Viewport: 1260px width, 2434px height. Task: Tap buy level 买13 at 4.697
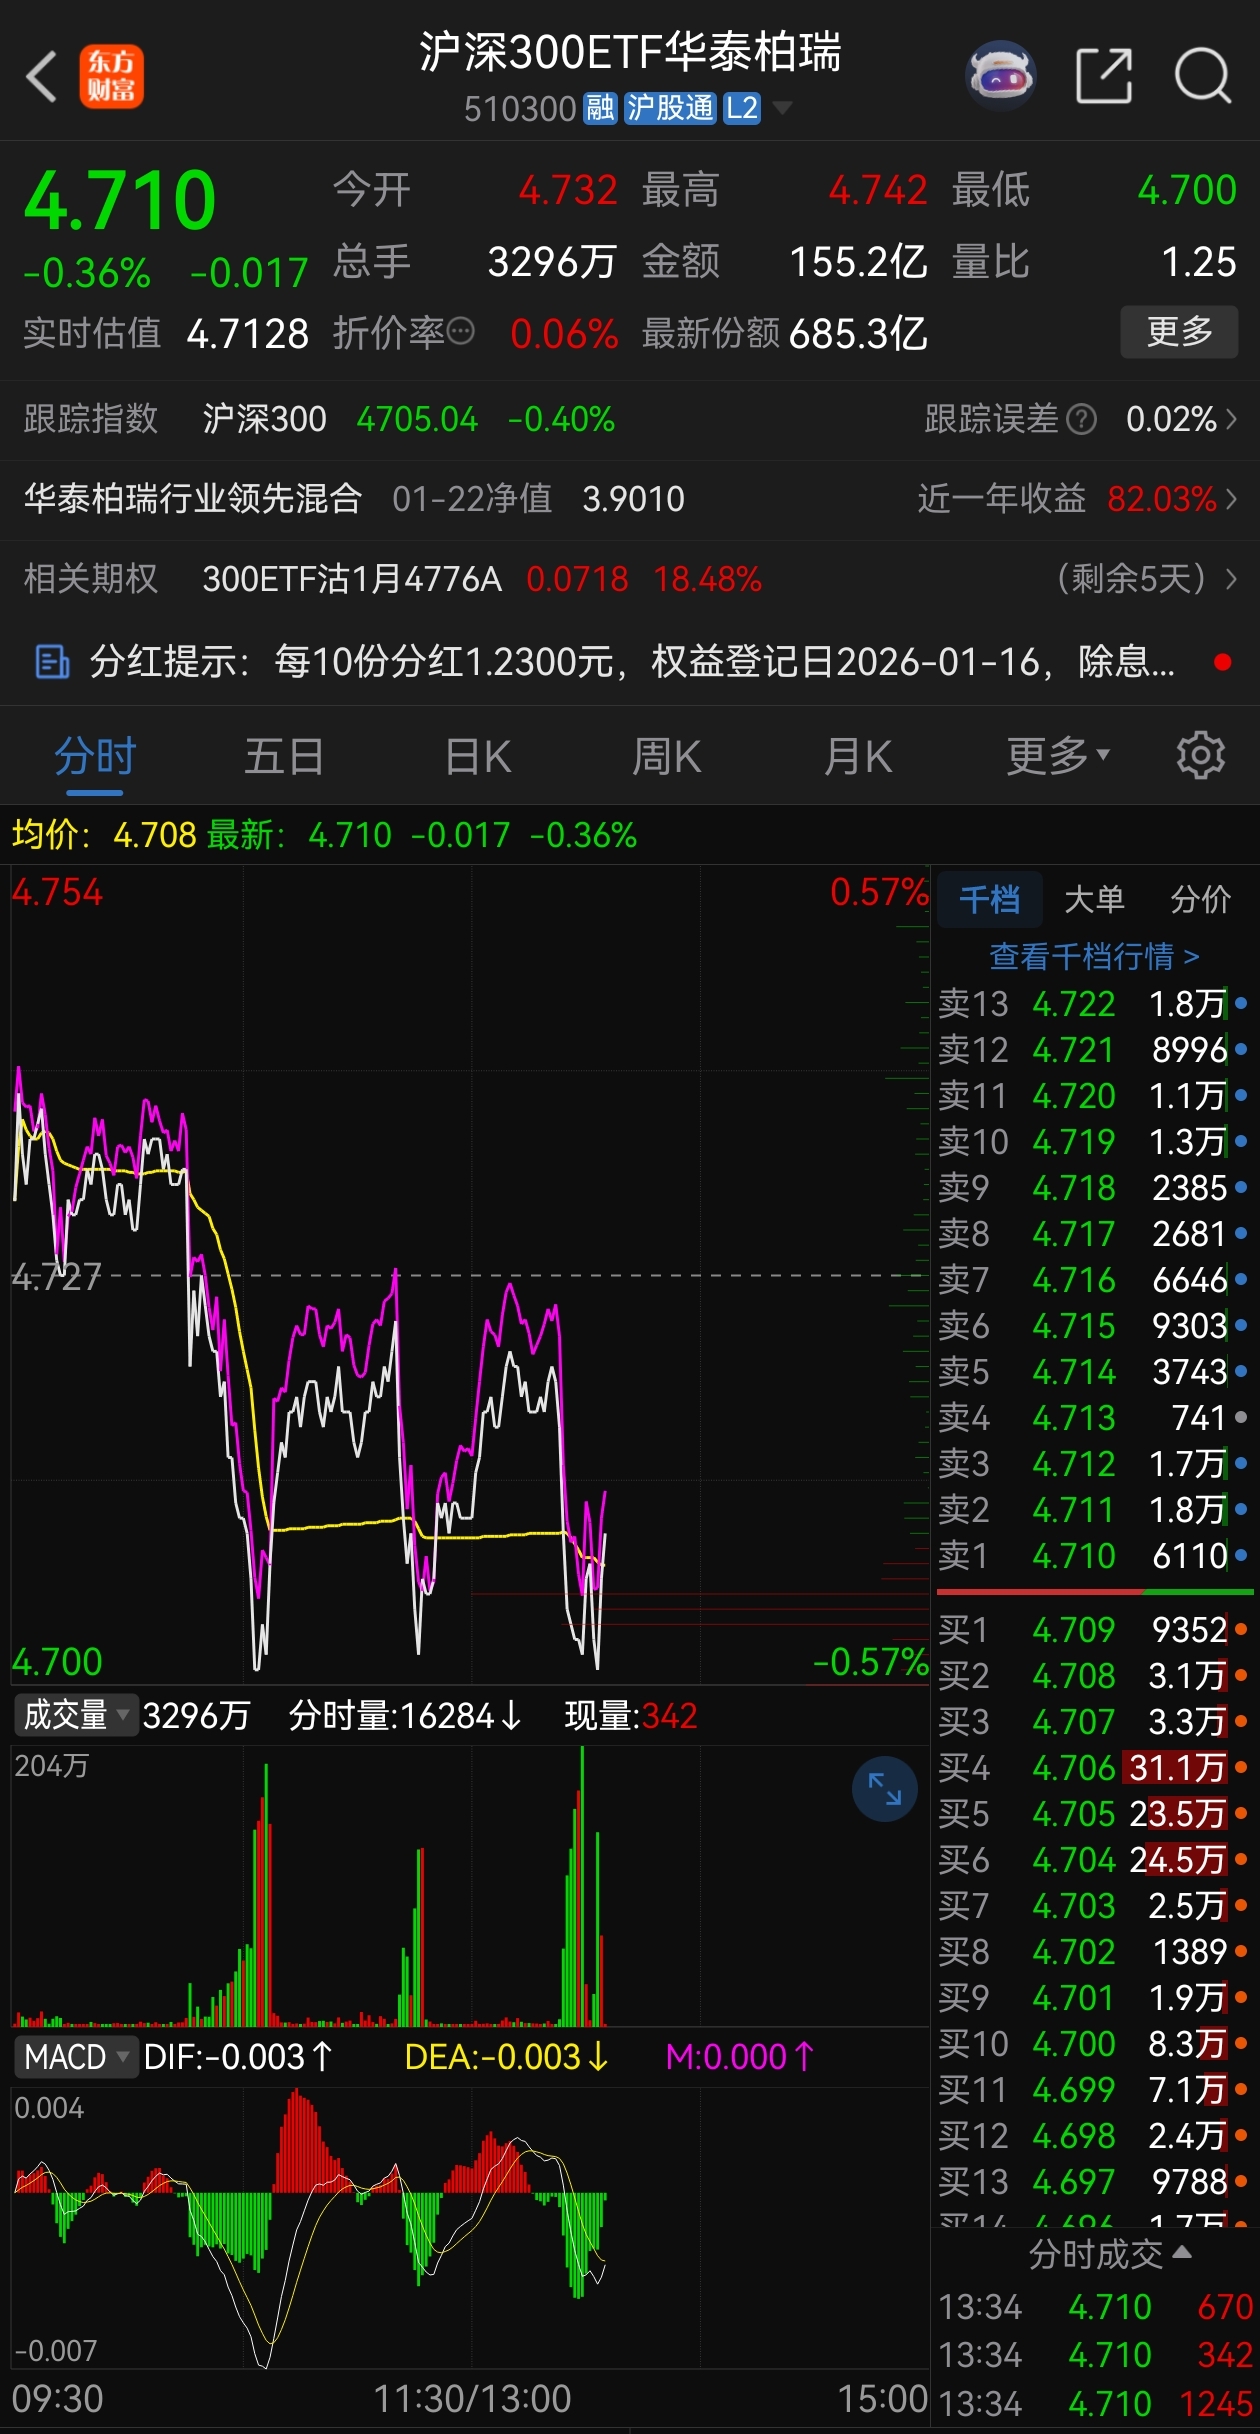coord(1093,2181)
